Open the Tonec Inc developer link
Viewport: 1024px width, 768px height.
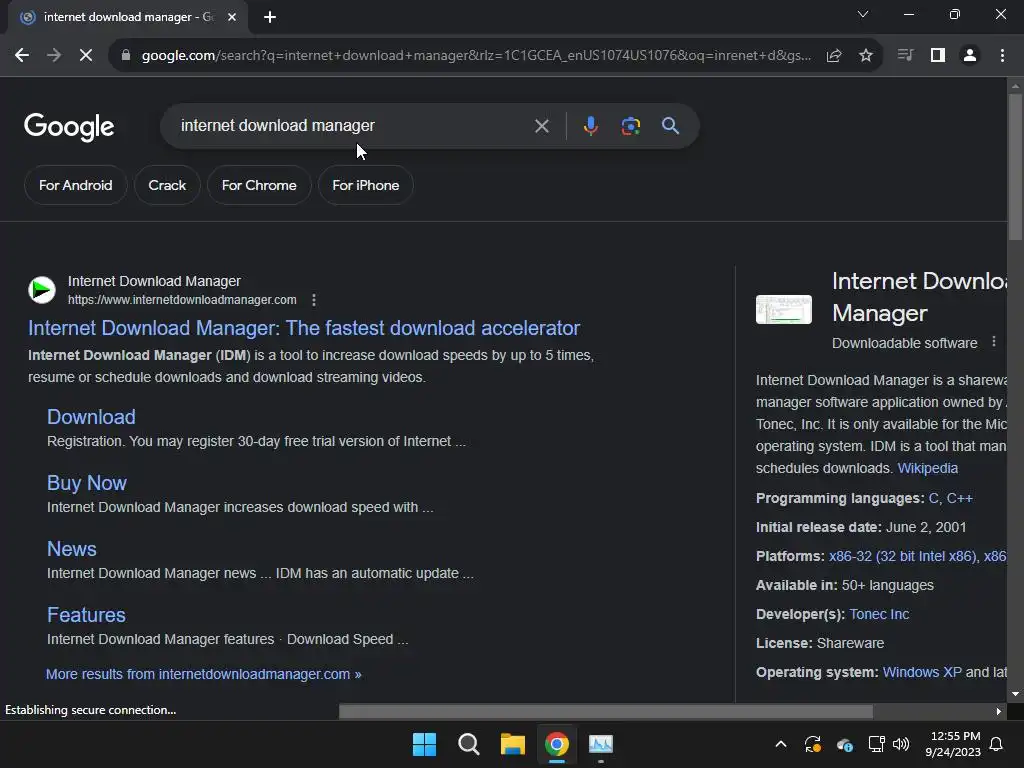coord(879,614)
